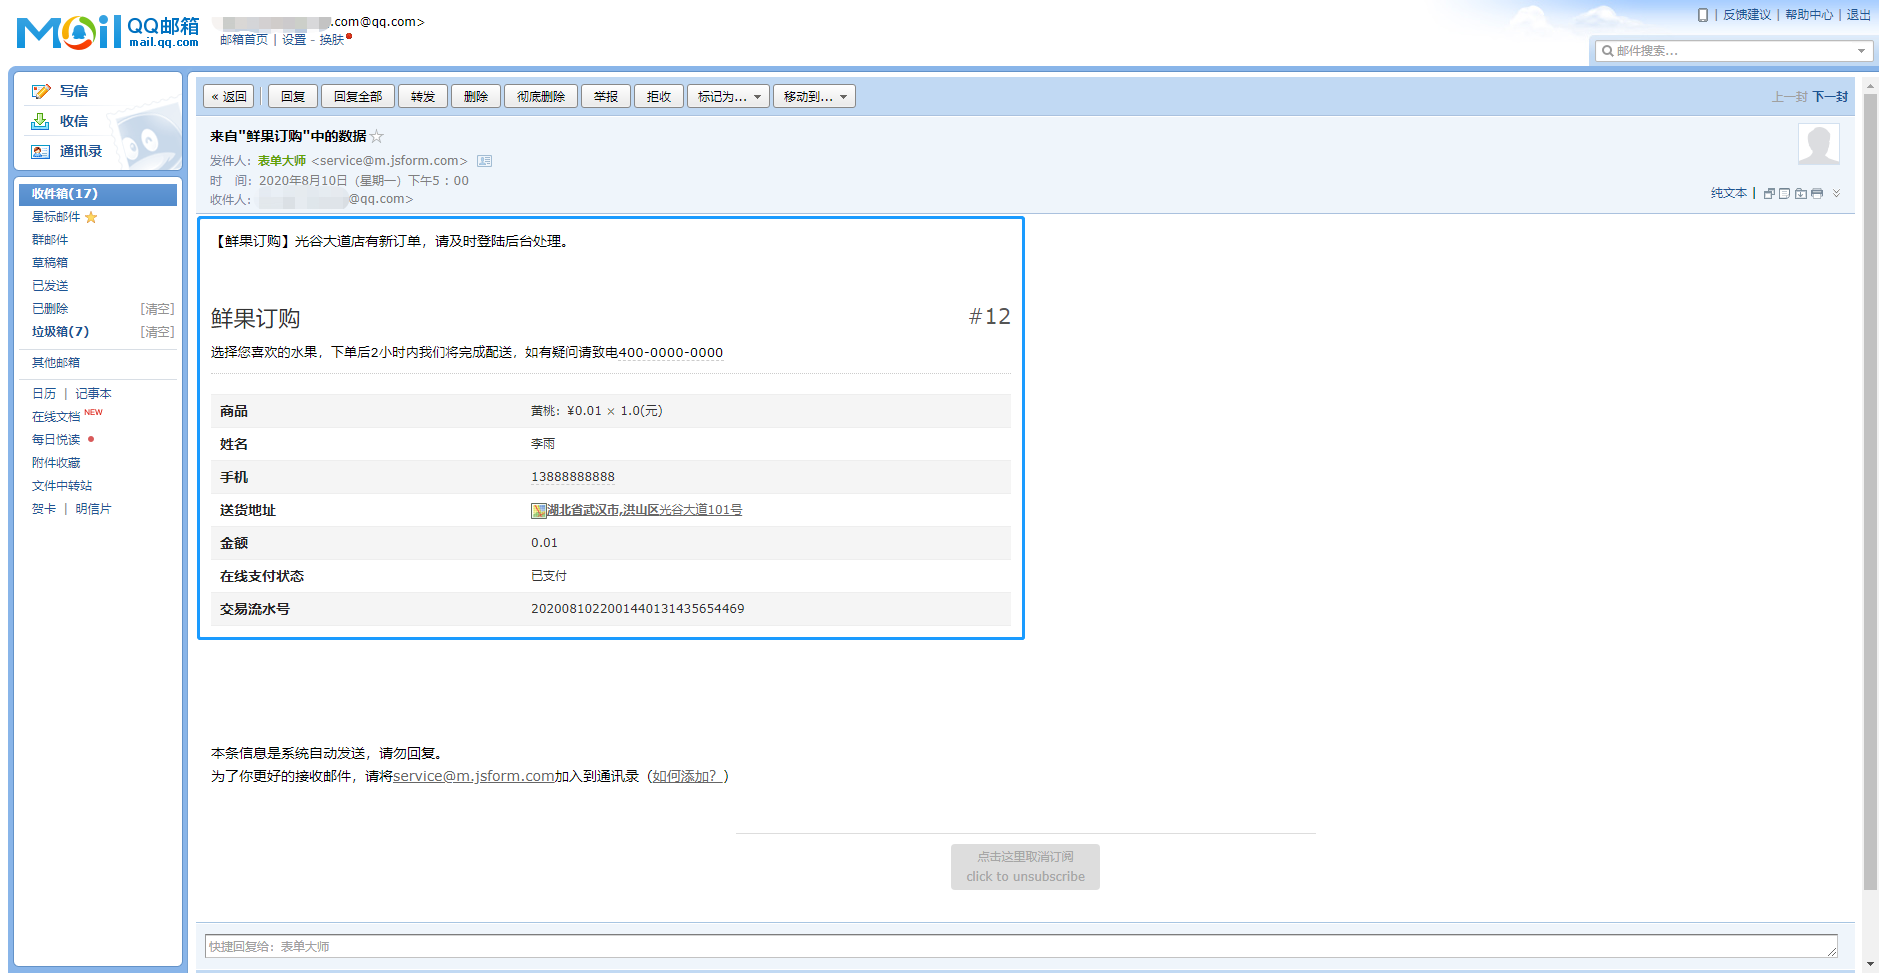1879x973 pixels.
Task: Click the save email download icon
Action: [x=1801, y=194]
